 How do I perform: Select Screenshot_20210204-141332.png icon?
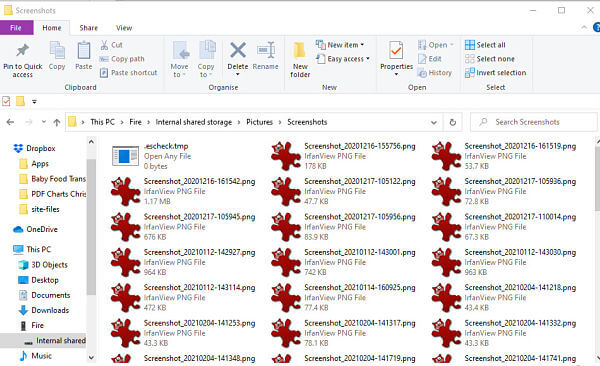pos(446,333)
